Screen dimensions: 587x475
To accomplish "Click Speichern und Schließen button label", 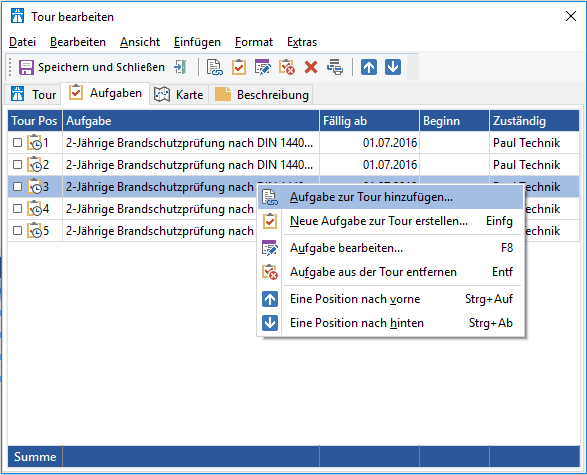I will click(x=101, y=67).
